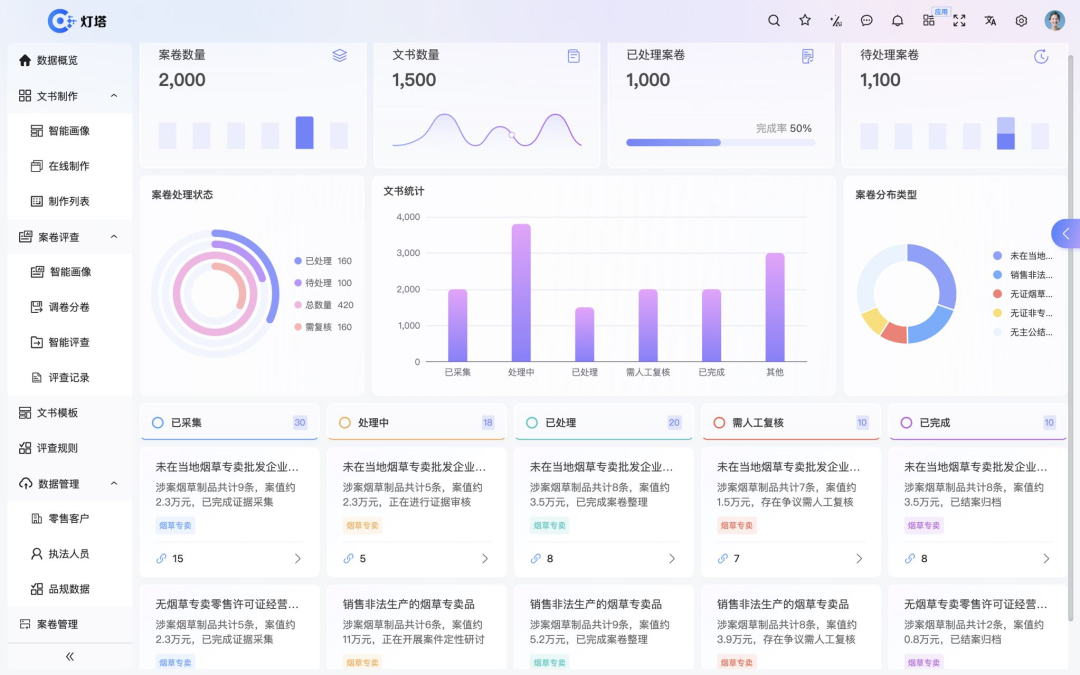Switch language with the translate icon

(x=990, y=21)
